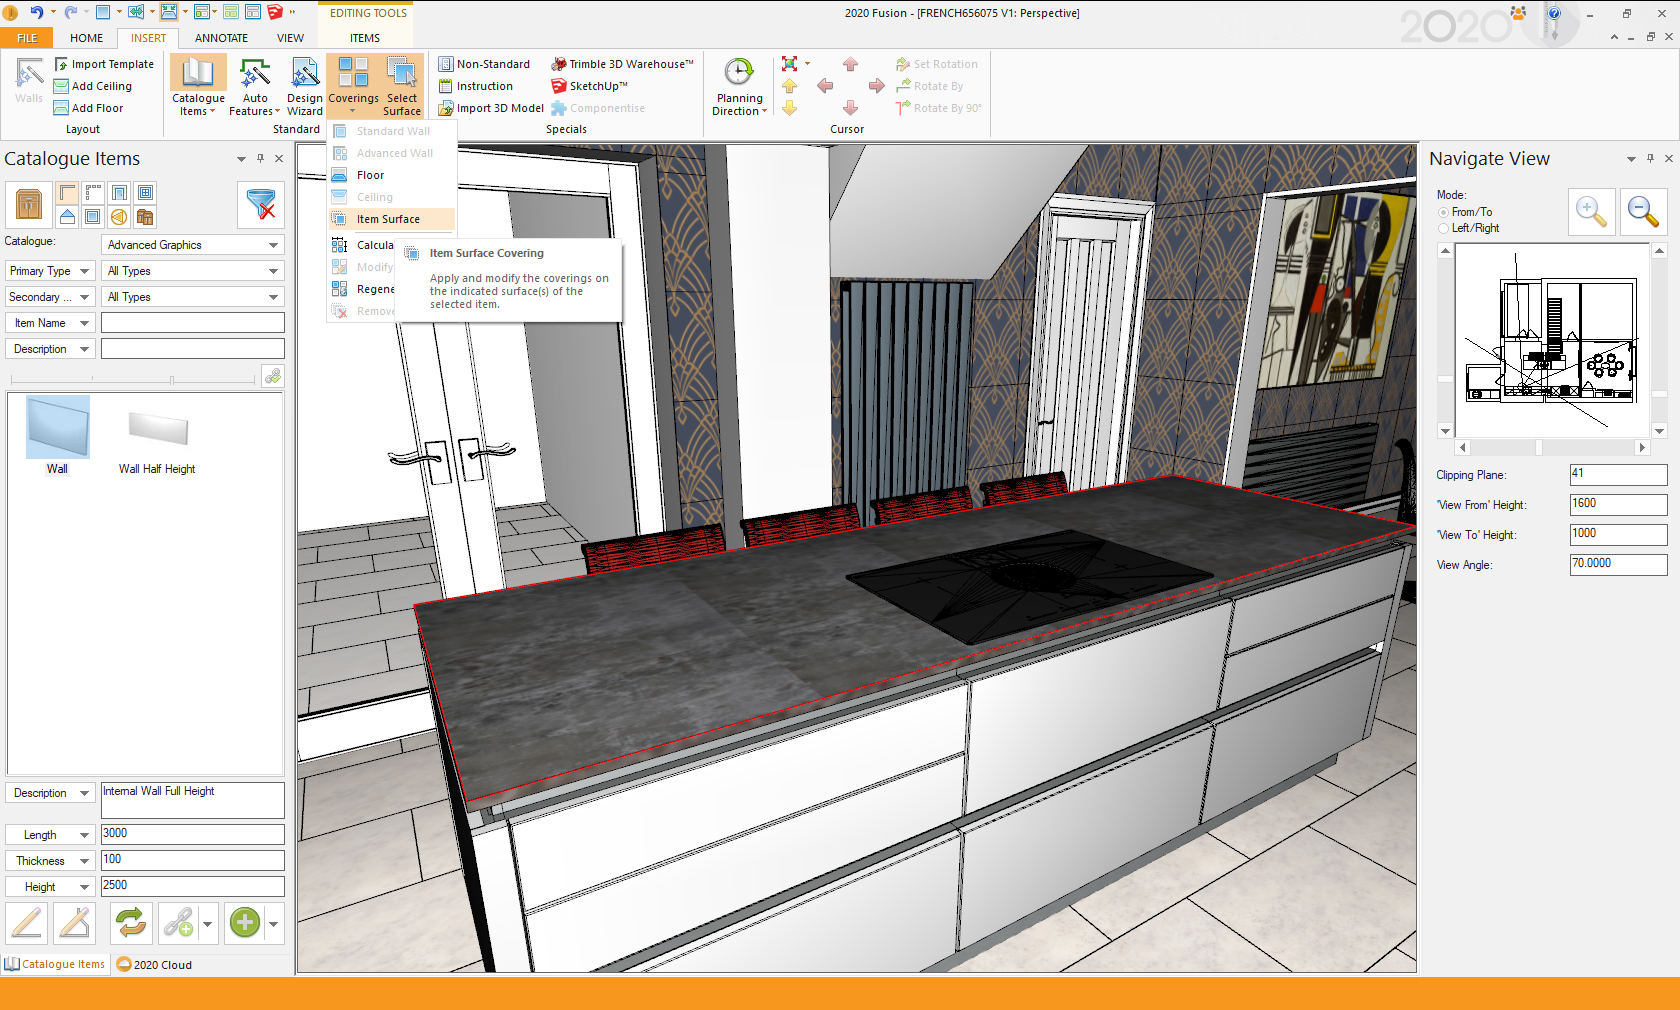Switch to the ANNOTATE ribbon tab

point(221,38)
